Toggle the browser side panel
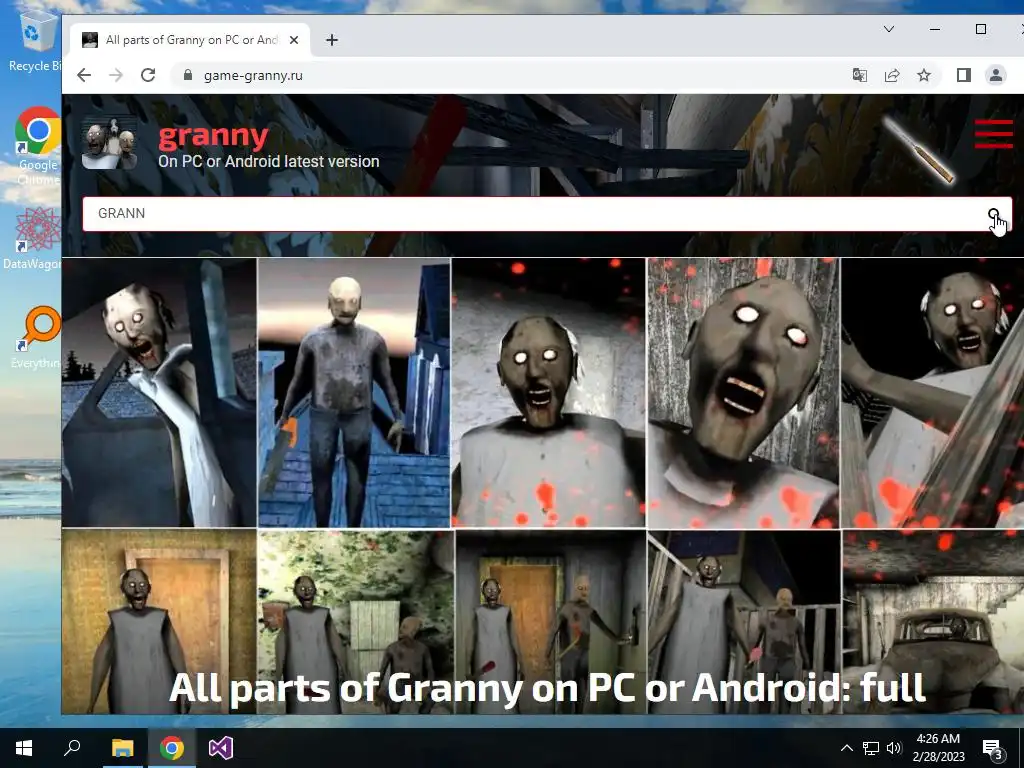This screenshot has width=1024, height=768. pyautogui.click(x=963, y=75)
